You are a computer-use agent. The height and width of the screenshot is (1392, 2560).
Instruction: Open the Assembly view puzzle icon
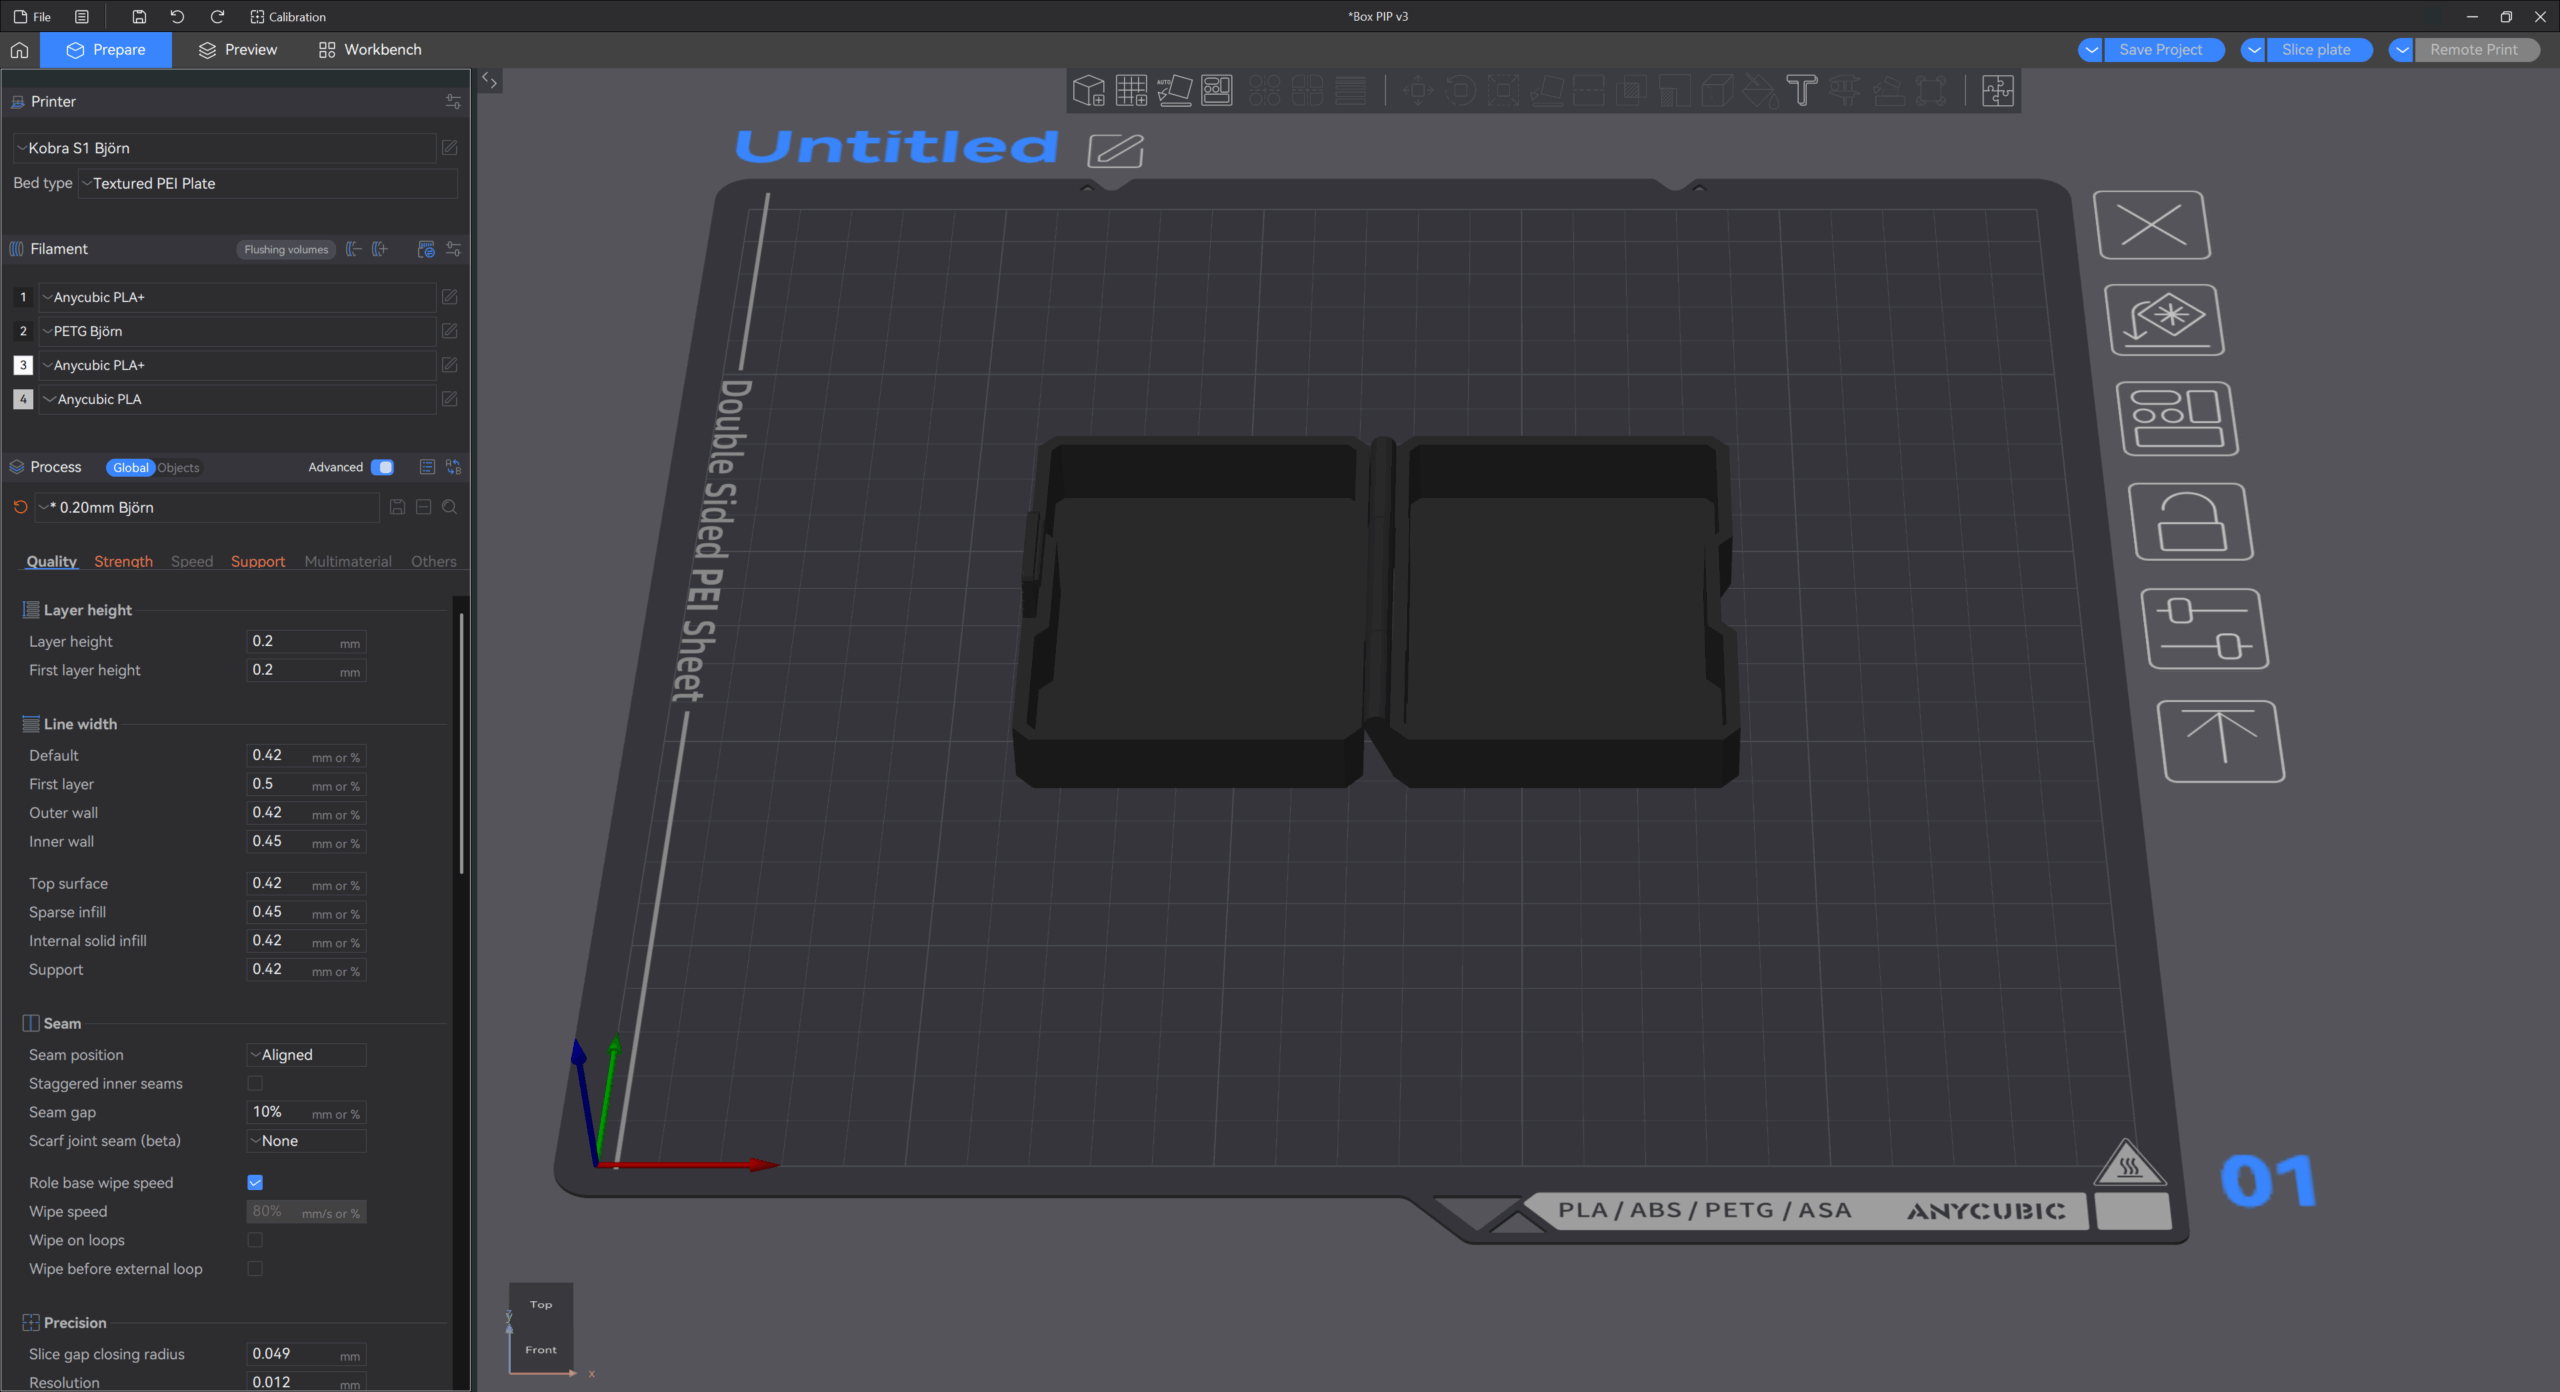point(1997,91)
